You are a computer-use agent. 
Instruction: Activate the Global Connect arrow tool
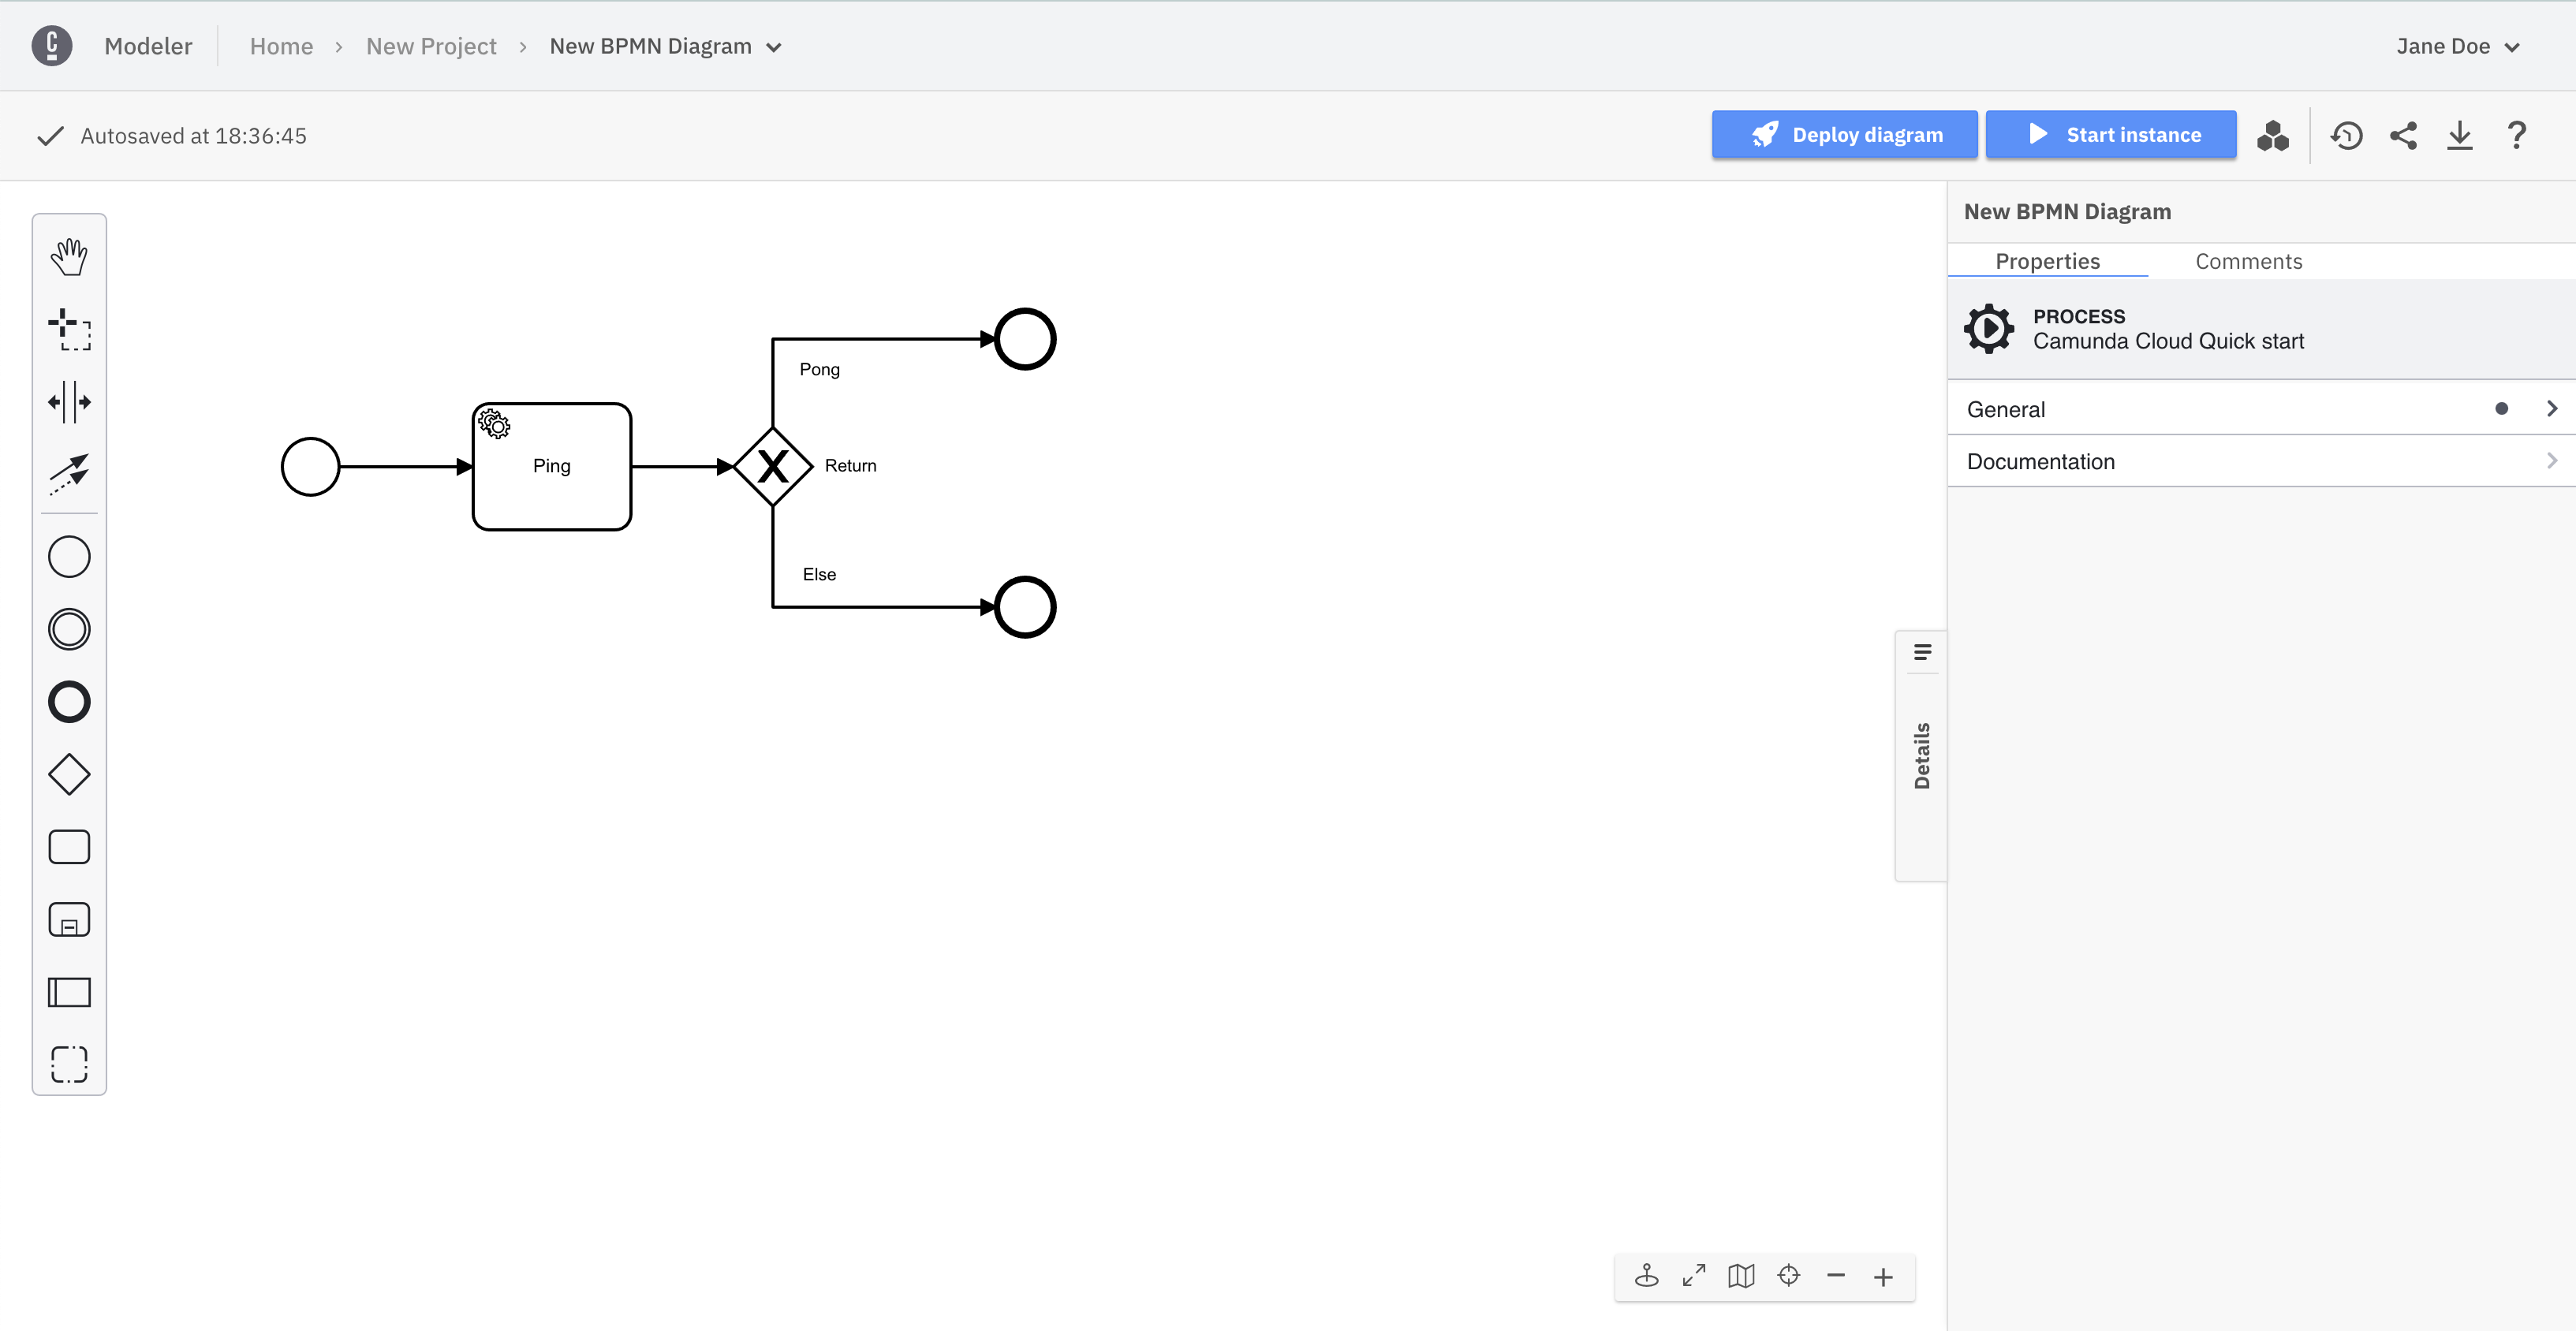coord(69,474)
